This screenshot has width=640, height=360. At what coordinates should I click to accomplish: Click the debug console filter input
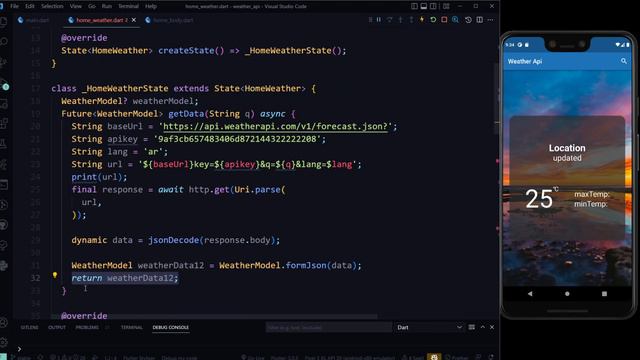click(329, 327)
